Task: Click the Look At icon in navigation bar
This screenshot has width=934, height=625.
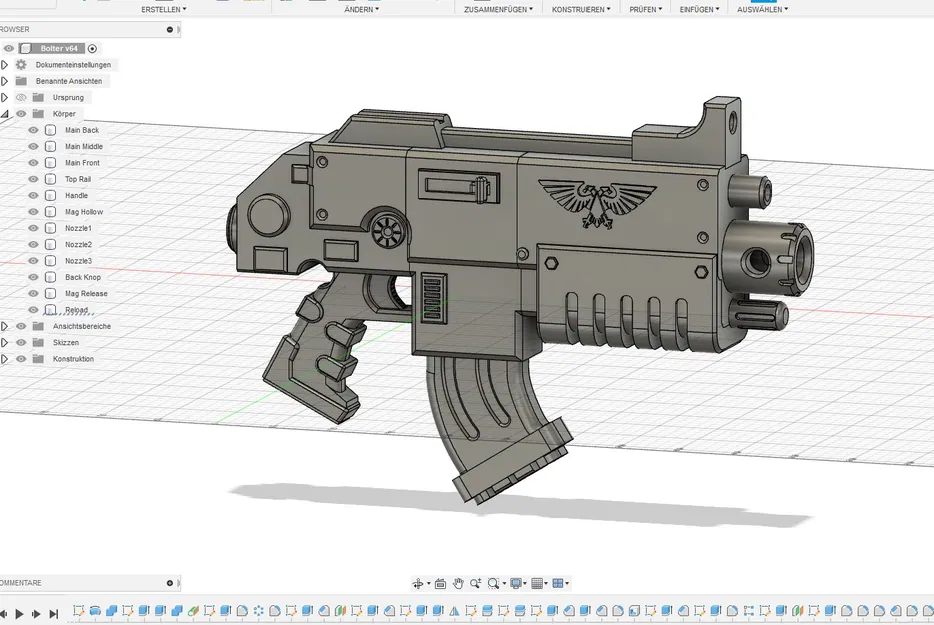Action: coord(440,583)
